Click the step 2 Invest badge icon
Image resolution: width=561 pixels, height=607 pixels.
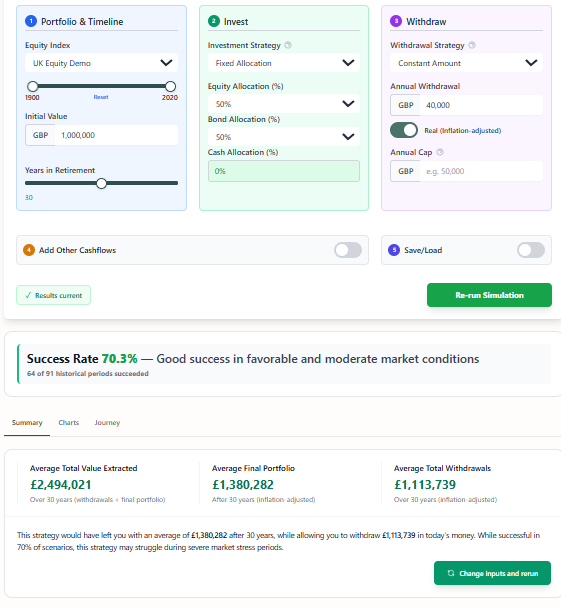coord(214,21)
